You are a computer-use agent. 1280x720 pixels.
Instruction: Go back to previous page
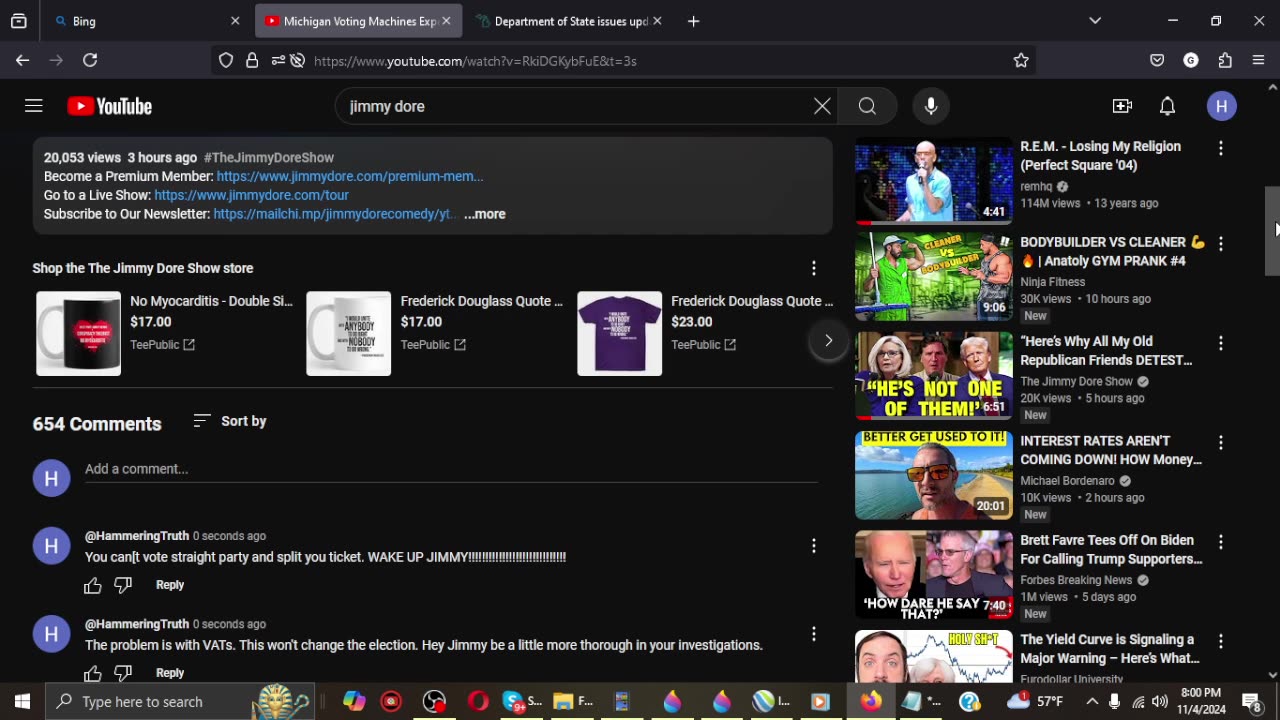(22, 60)
